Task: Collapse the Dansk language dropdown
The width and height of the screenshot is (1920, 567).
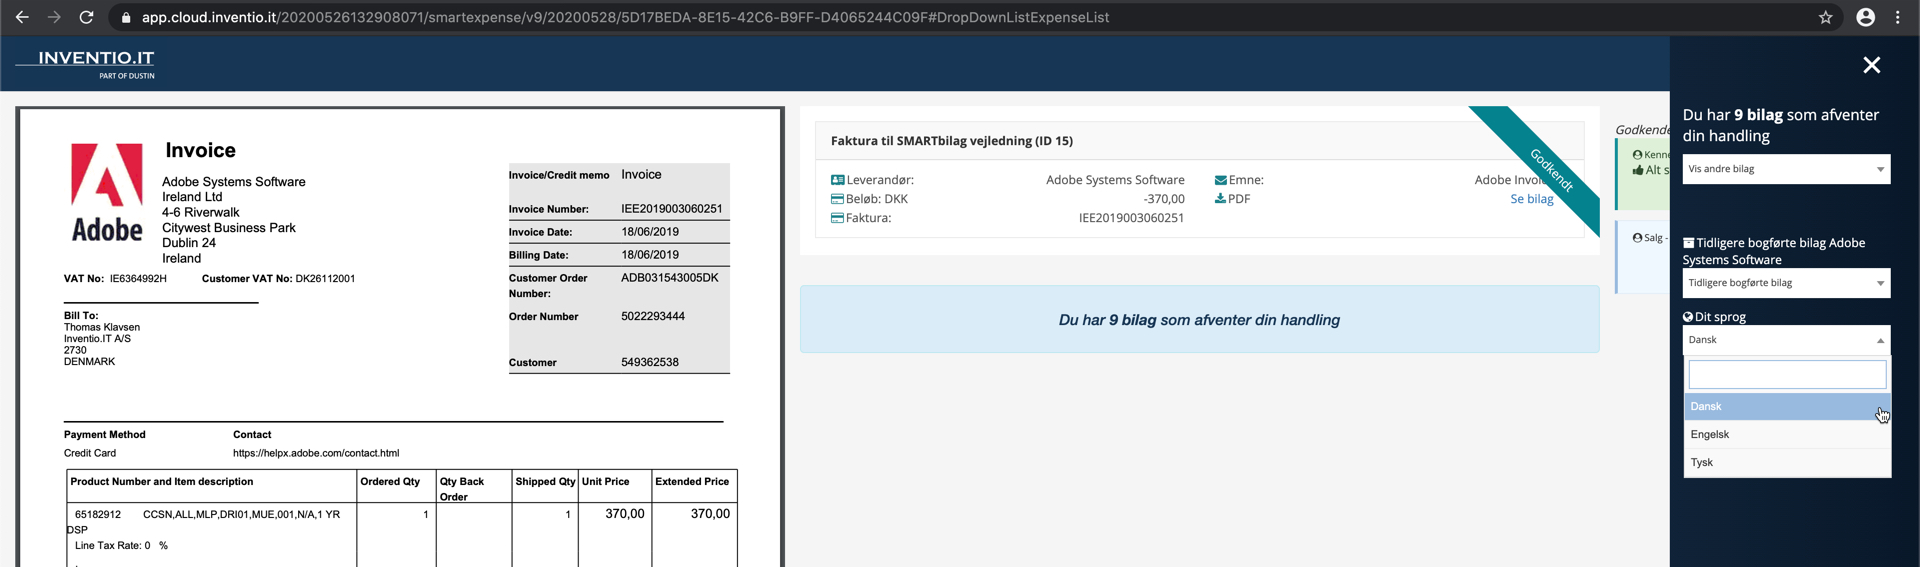Action: [1786, 340]
